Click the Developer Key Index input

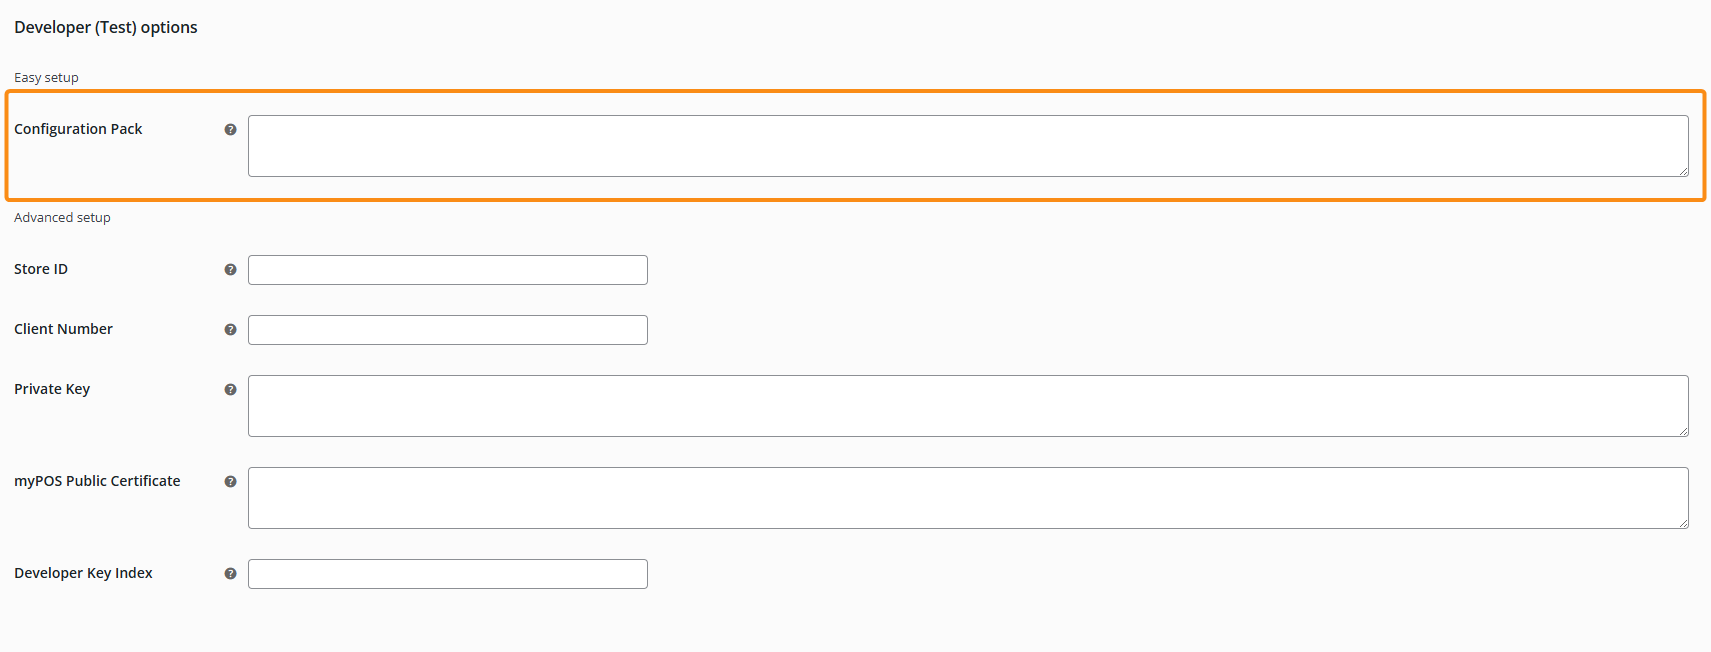tap(447, 574)
